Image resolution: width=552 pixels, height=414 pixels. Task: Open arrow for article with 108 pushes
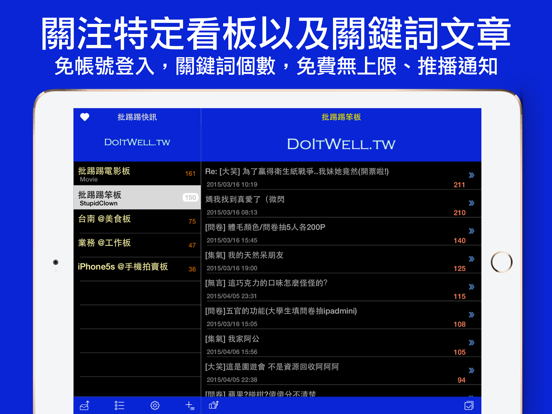[471, 314]
